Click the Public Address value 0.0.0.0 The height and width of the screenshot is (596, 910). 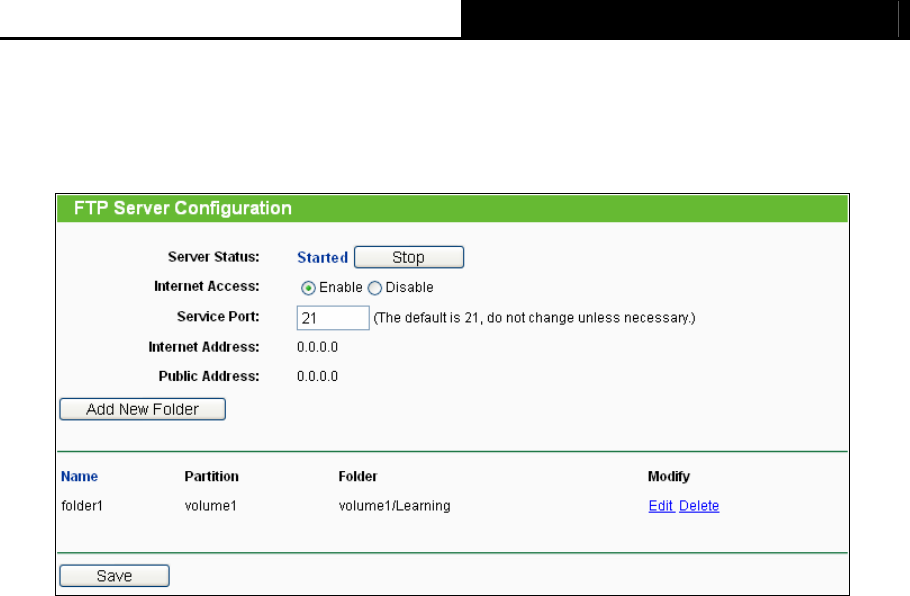click(x=317, y=377)
